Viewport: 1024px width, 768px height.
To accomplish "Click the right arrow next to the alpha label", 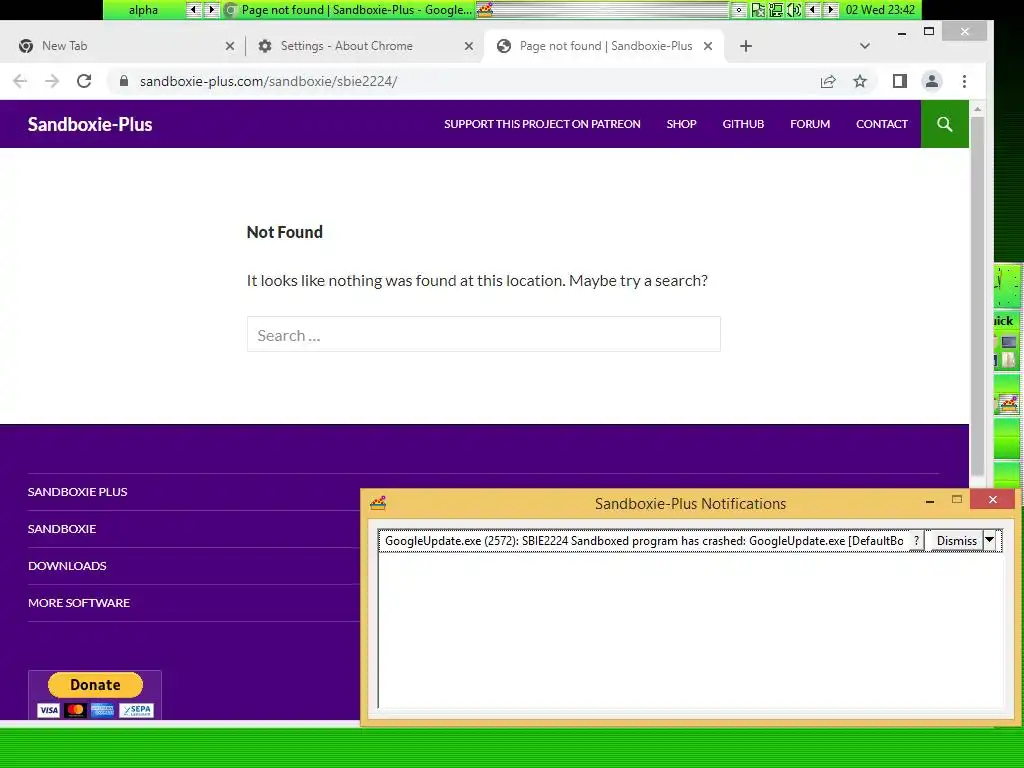I will click(x=211, y=9).
